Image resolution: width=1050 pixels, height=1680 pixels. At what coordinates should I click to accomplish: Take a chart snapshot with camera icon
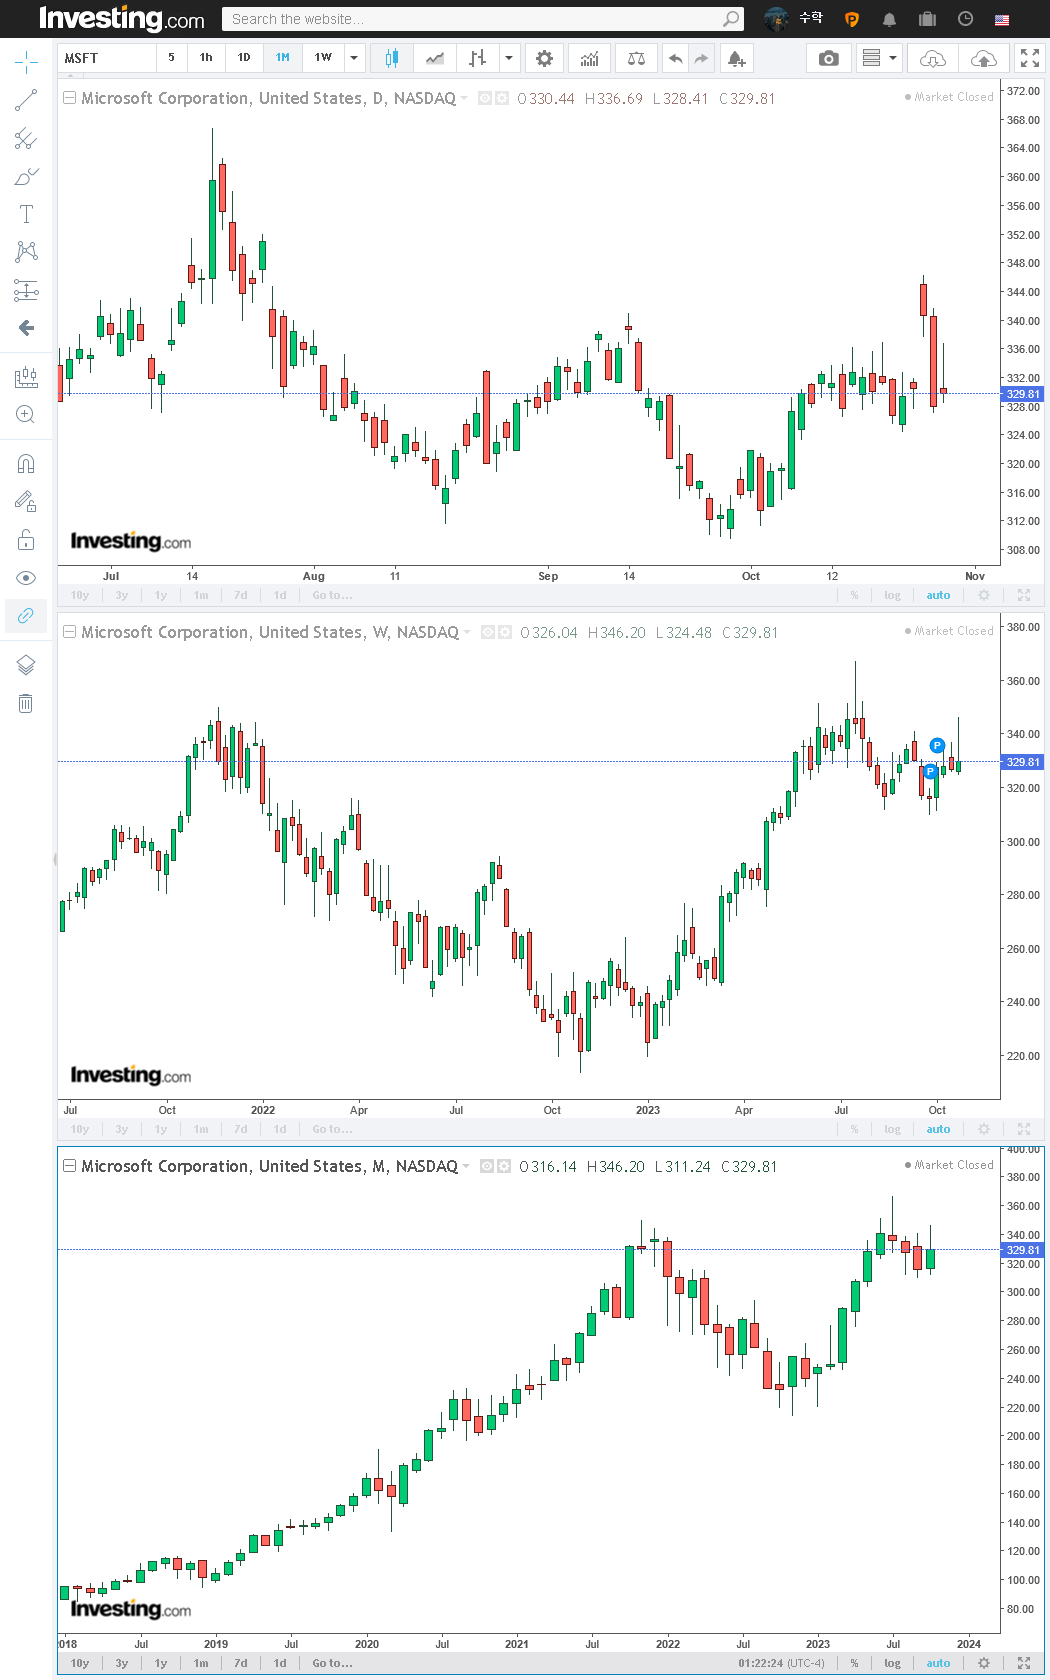pos(829,58)
